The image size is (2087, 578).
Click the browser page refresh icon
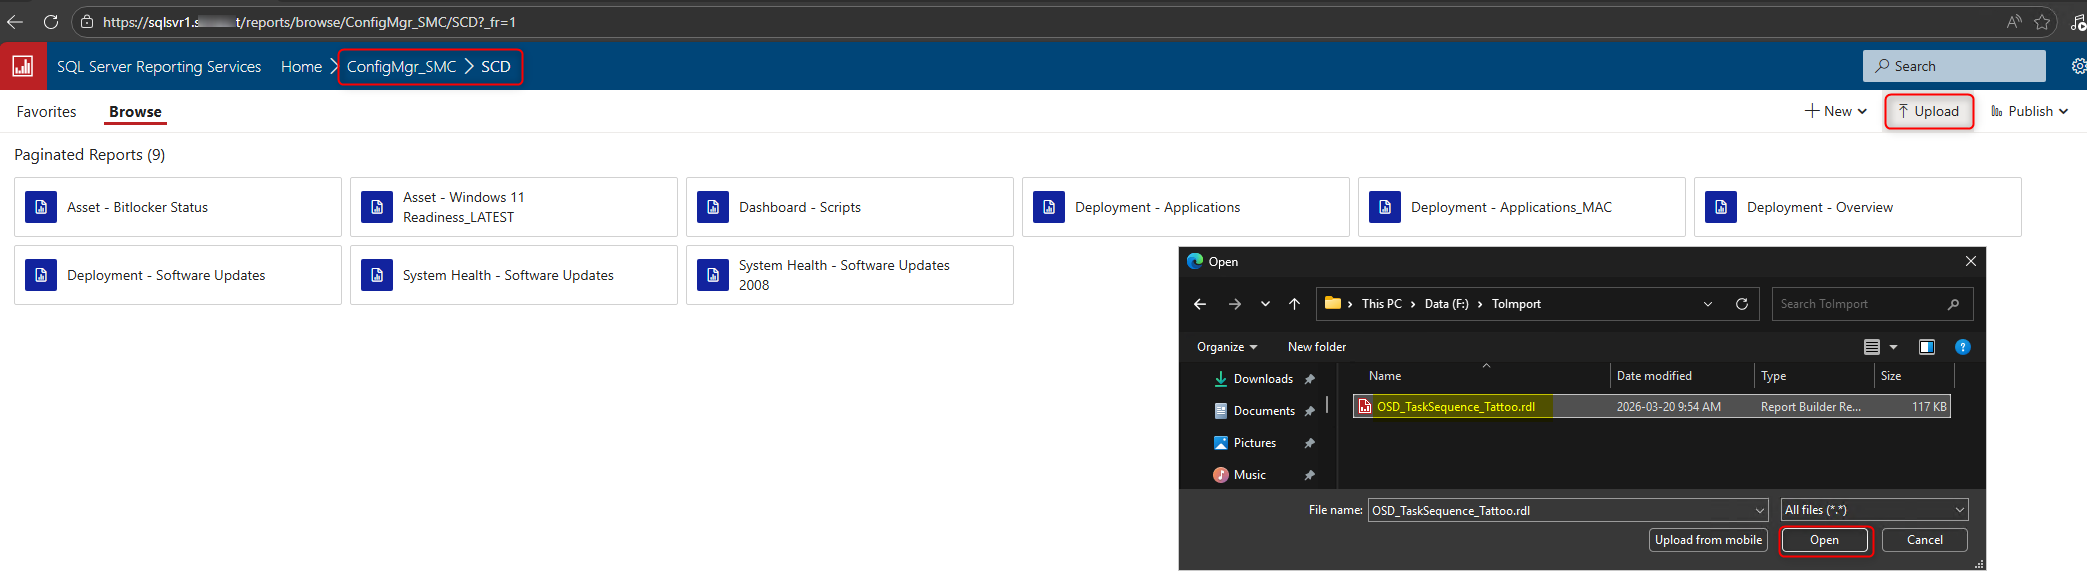tap(51, 22)
